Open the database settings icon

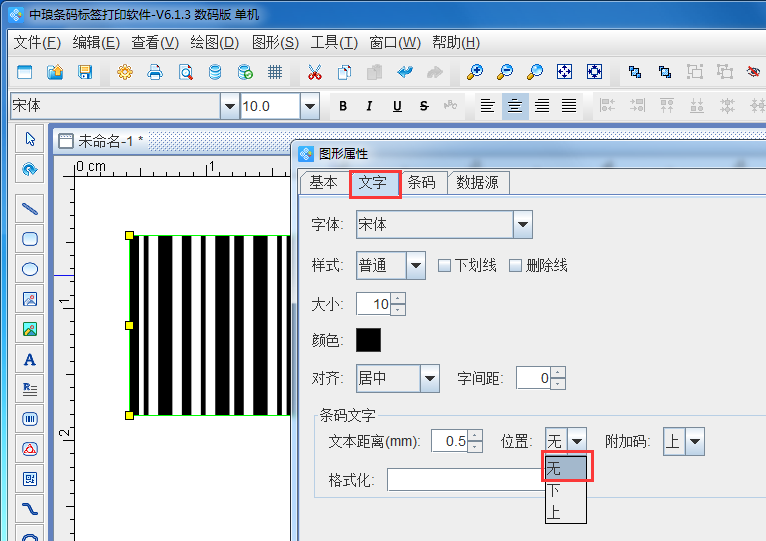(x=215, y=72)
